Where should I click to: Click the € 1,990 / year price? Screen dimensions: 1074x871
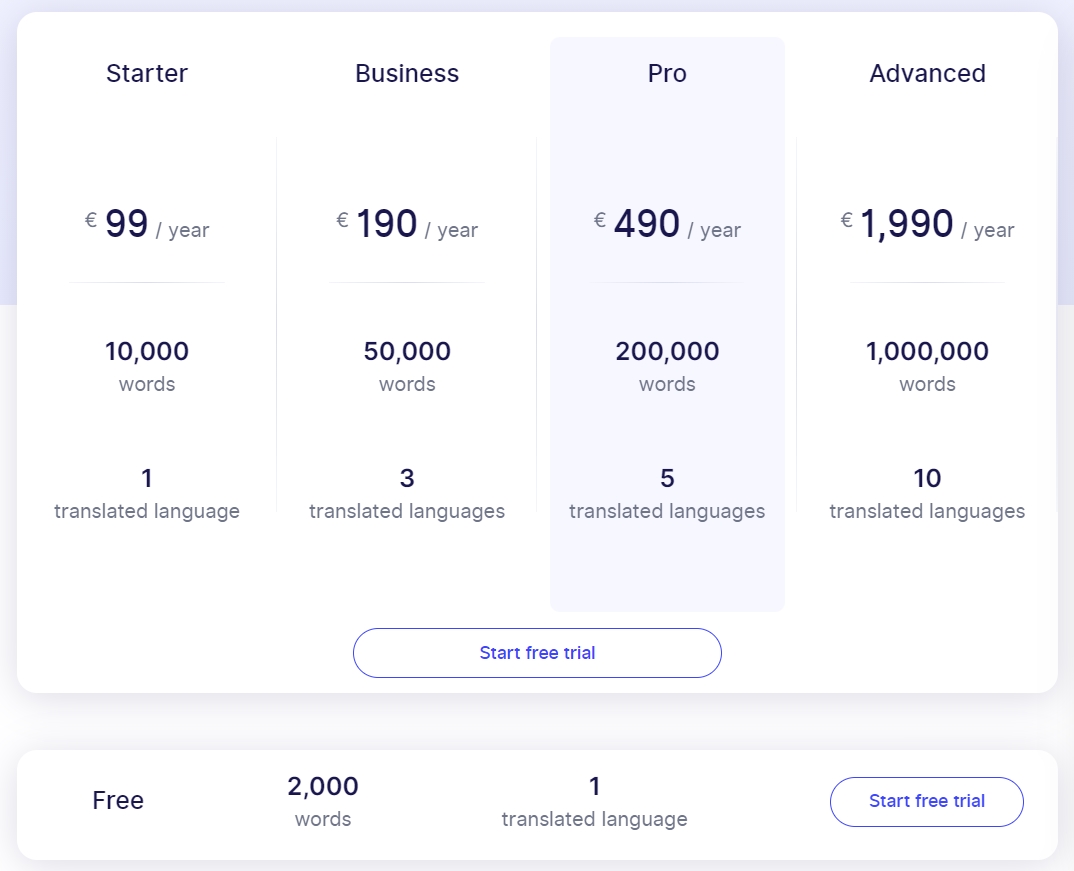pos(927,224)
